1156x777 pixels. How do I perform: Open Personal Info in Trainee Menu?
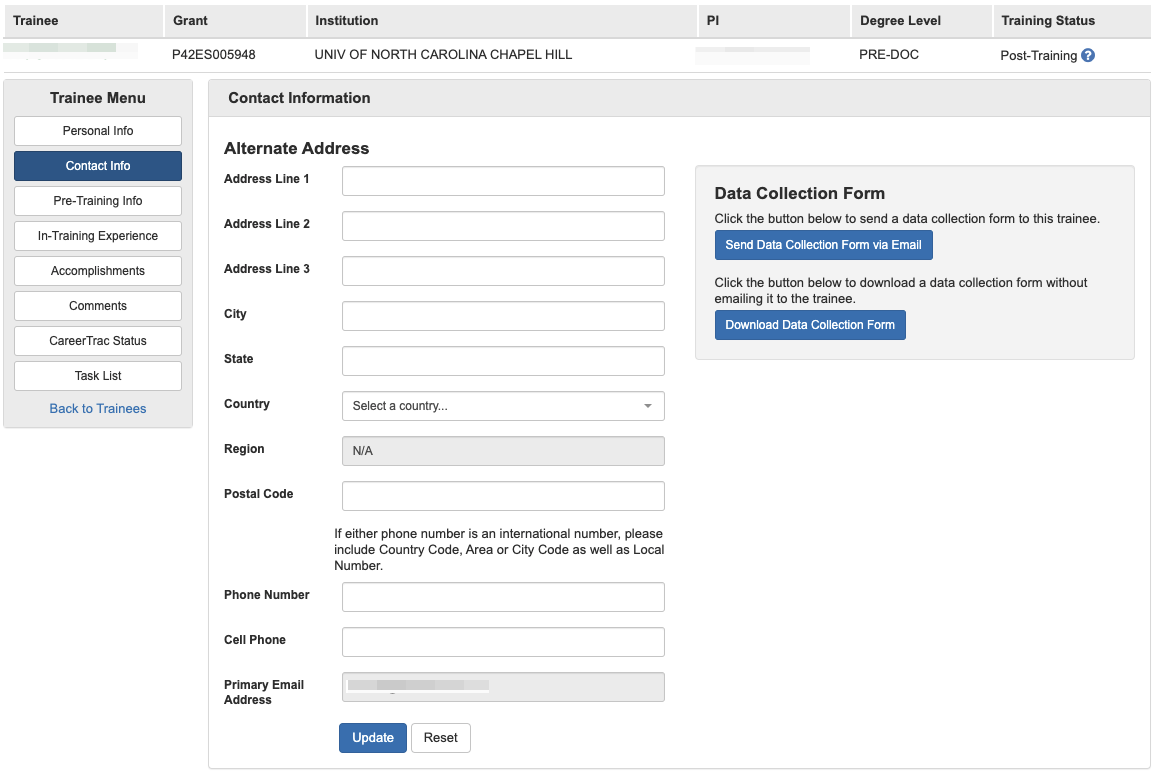98,131
